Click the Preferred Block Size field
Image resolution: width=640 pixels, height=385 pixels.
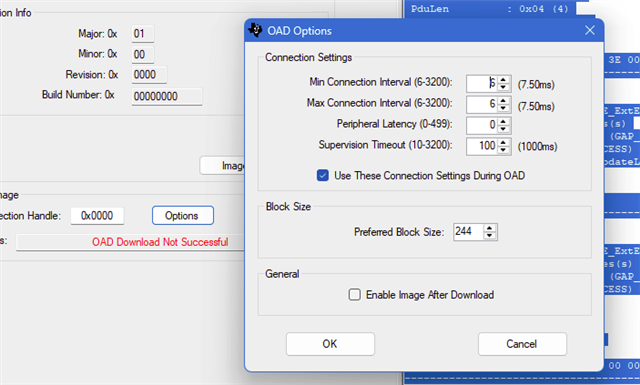pyautogui.click(x=469, y=232)
